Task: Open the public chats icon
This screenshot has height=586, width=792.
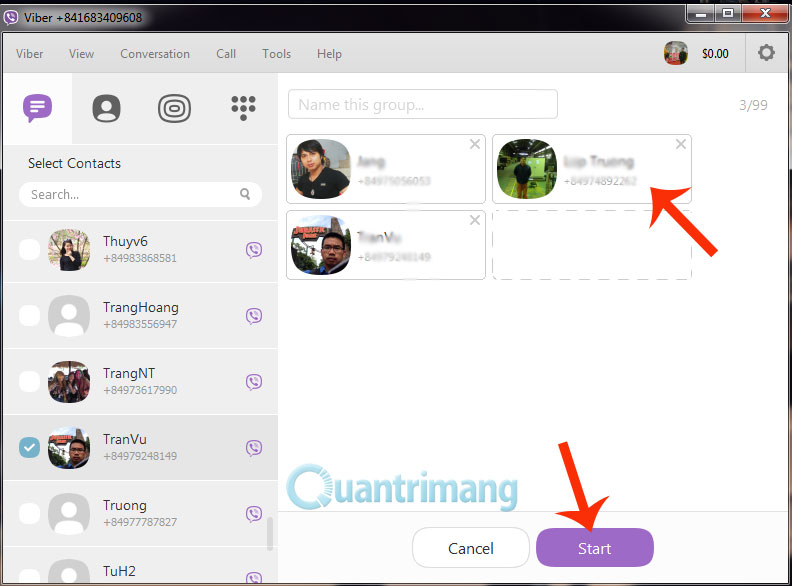Action: pyautogui.click(x=174, y=108)
